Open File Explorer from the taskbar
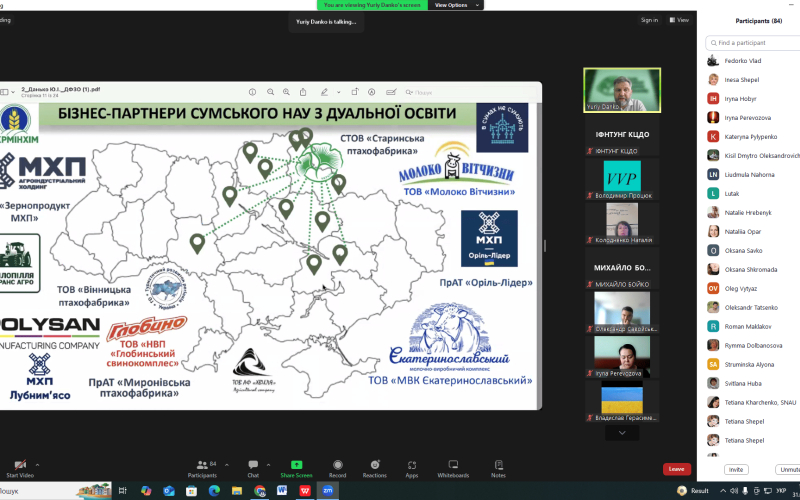 coord(237,491)
